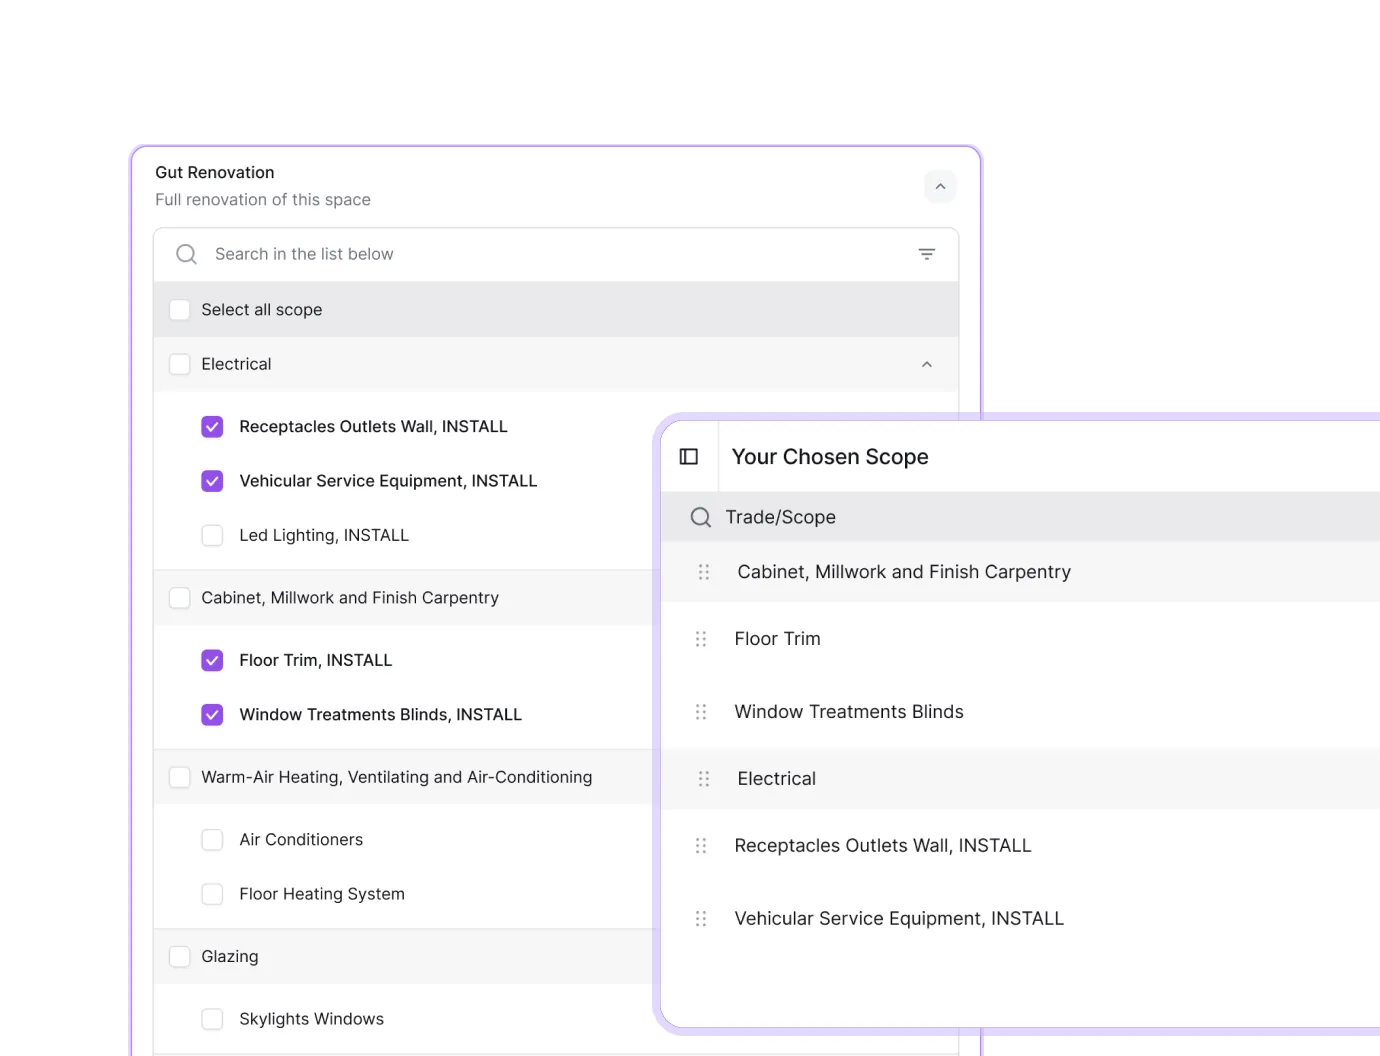Click the Warm-Air Heating, Ventilating and Air-Conditioning label
The width and height of the screenshot is (1380, 1056).
[x=397, y=777]
